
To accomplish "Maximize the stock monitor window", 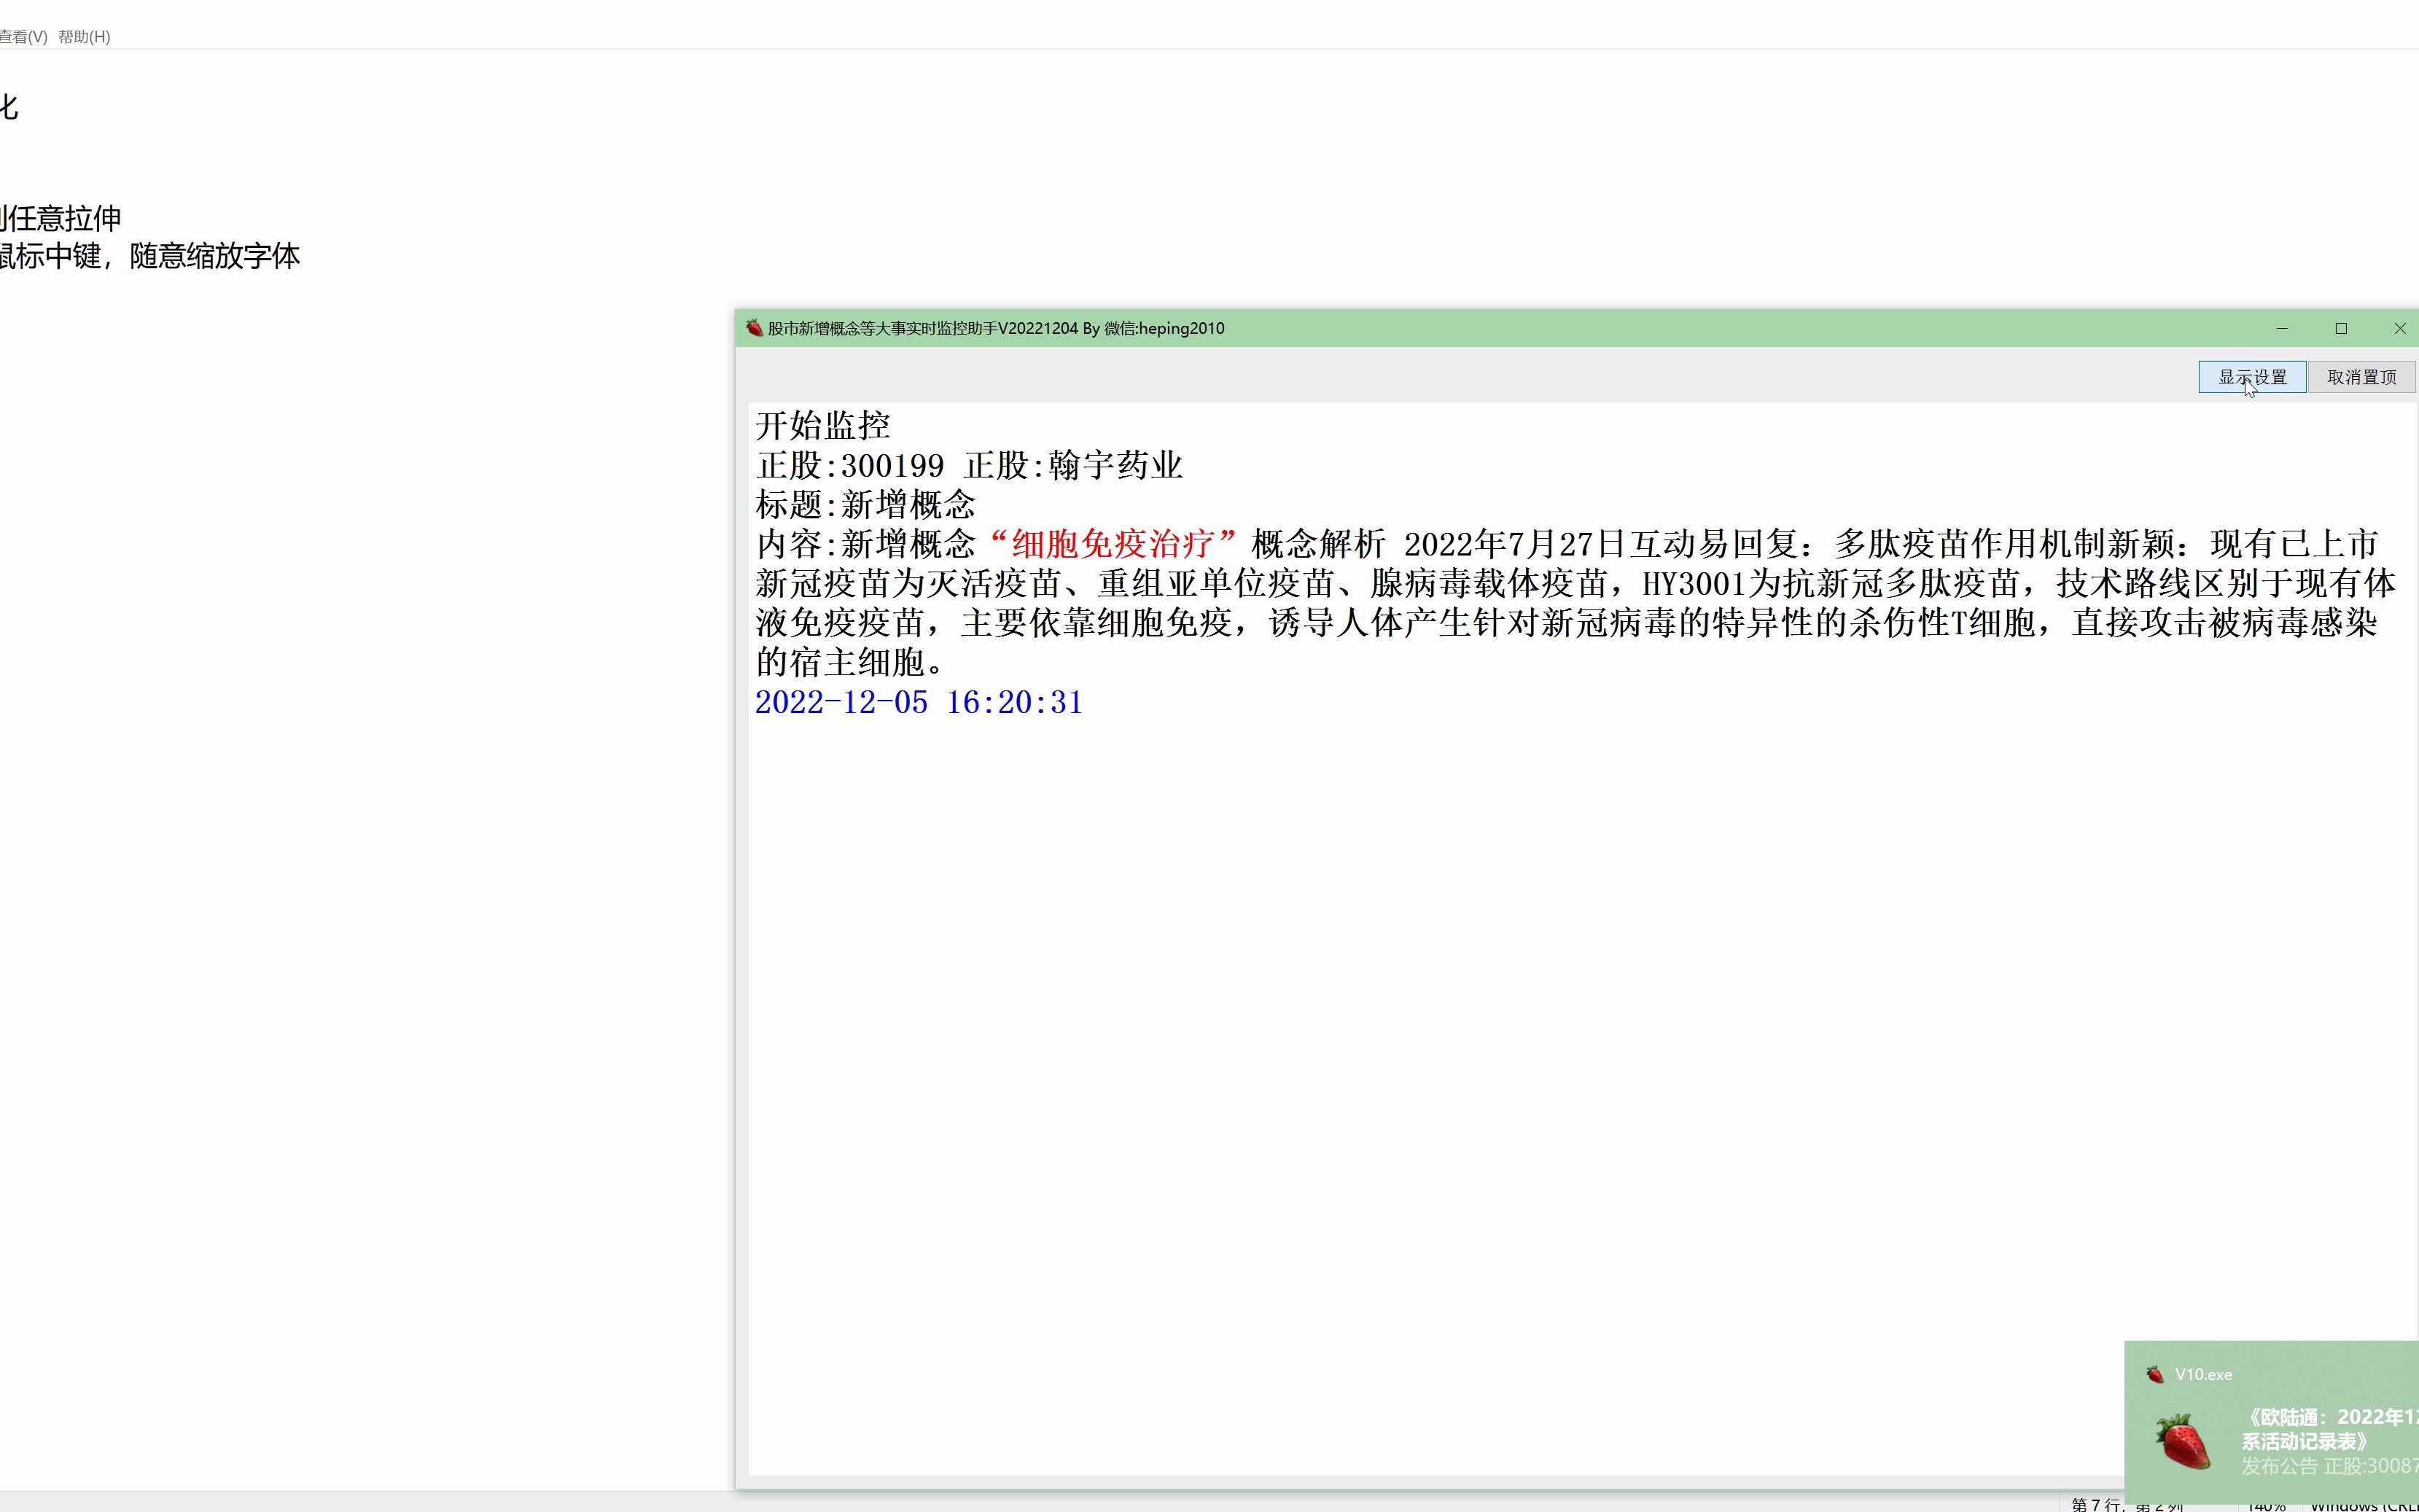I will point(2341,328).
